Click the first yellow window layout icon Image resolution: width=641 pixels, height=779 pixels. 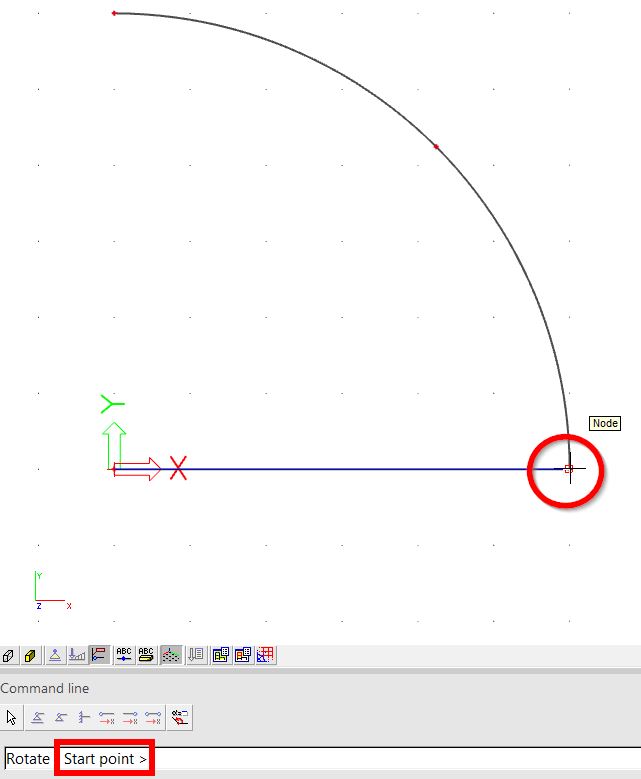coord(220,656)
